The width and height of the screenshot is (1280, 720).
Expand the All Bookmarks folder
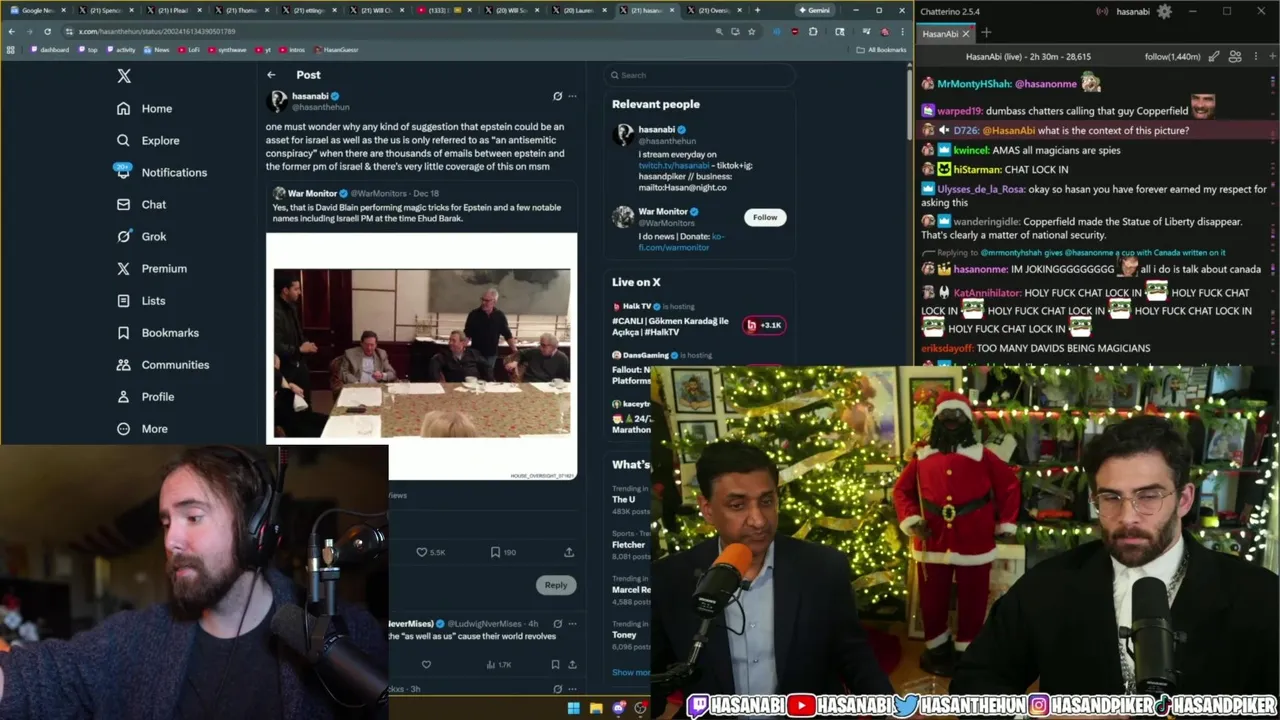click(x=882, y=49)
